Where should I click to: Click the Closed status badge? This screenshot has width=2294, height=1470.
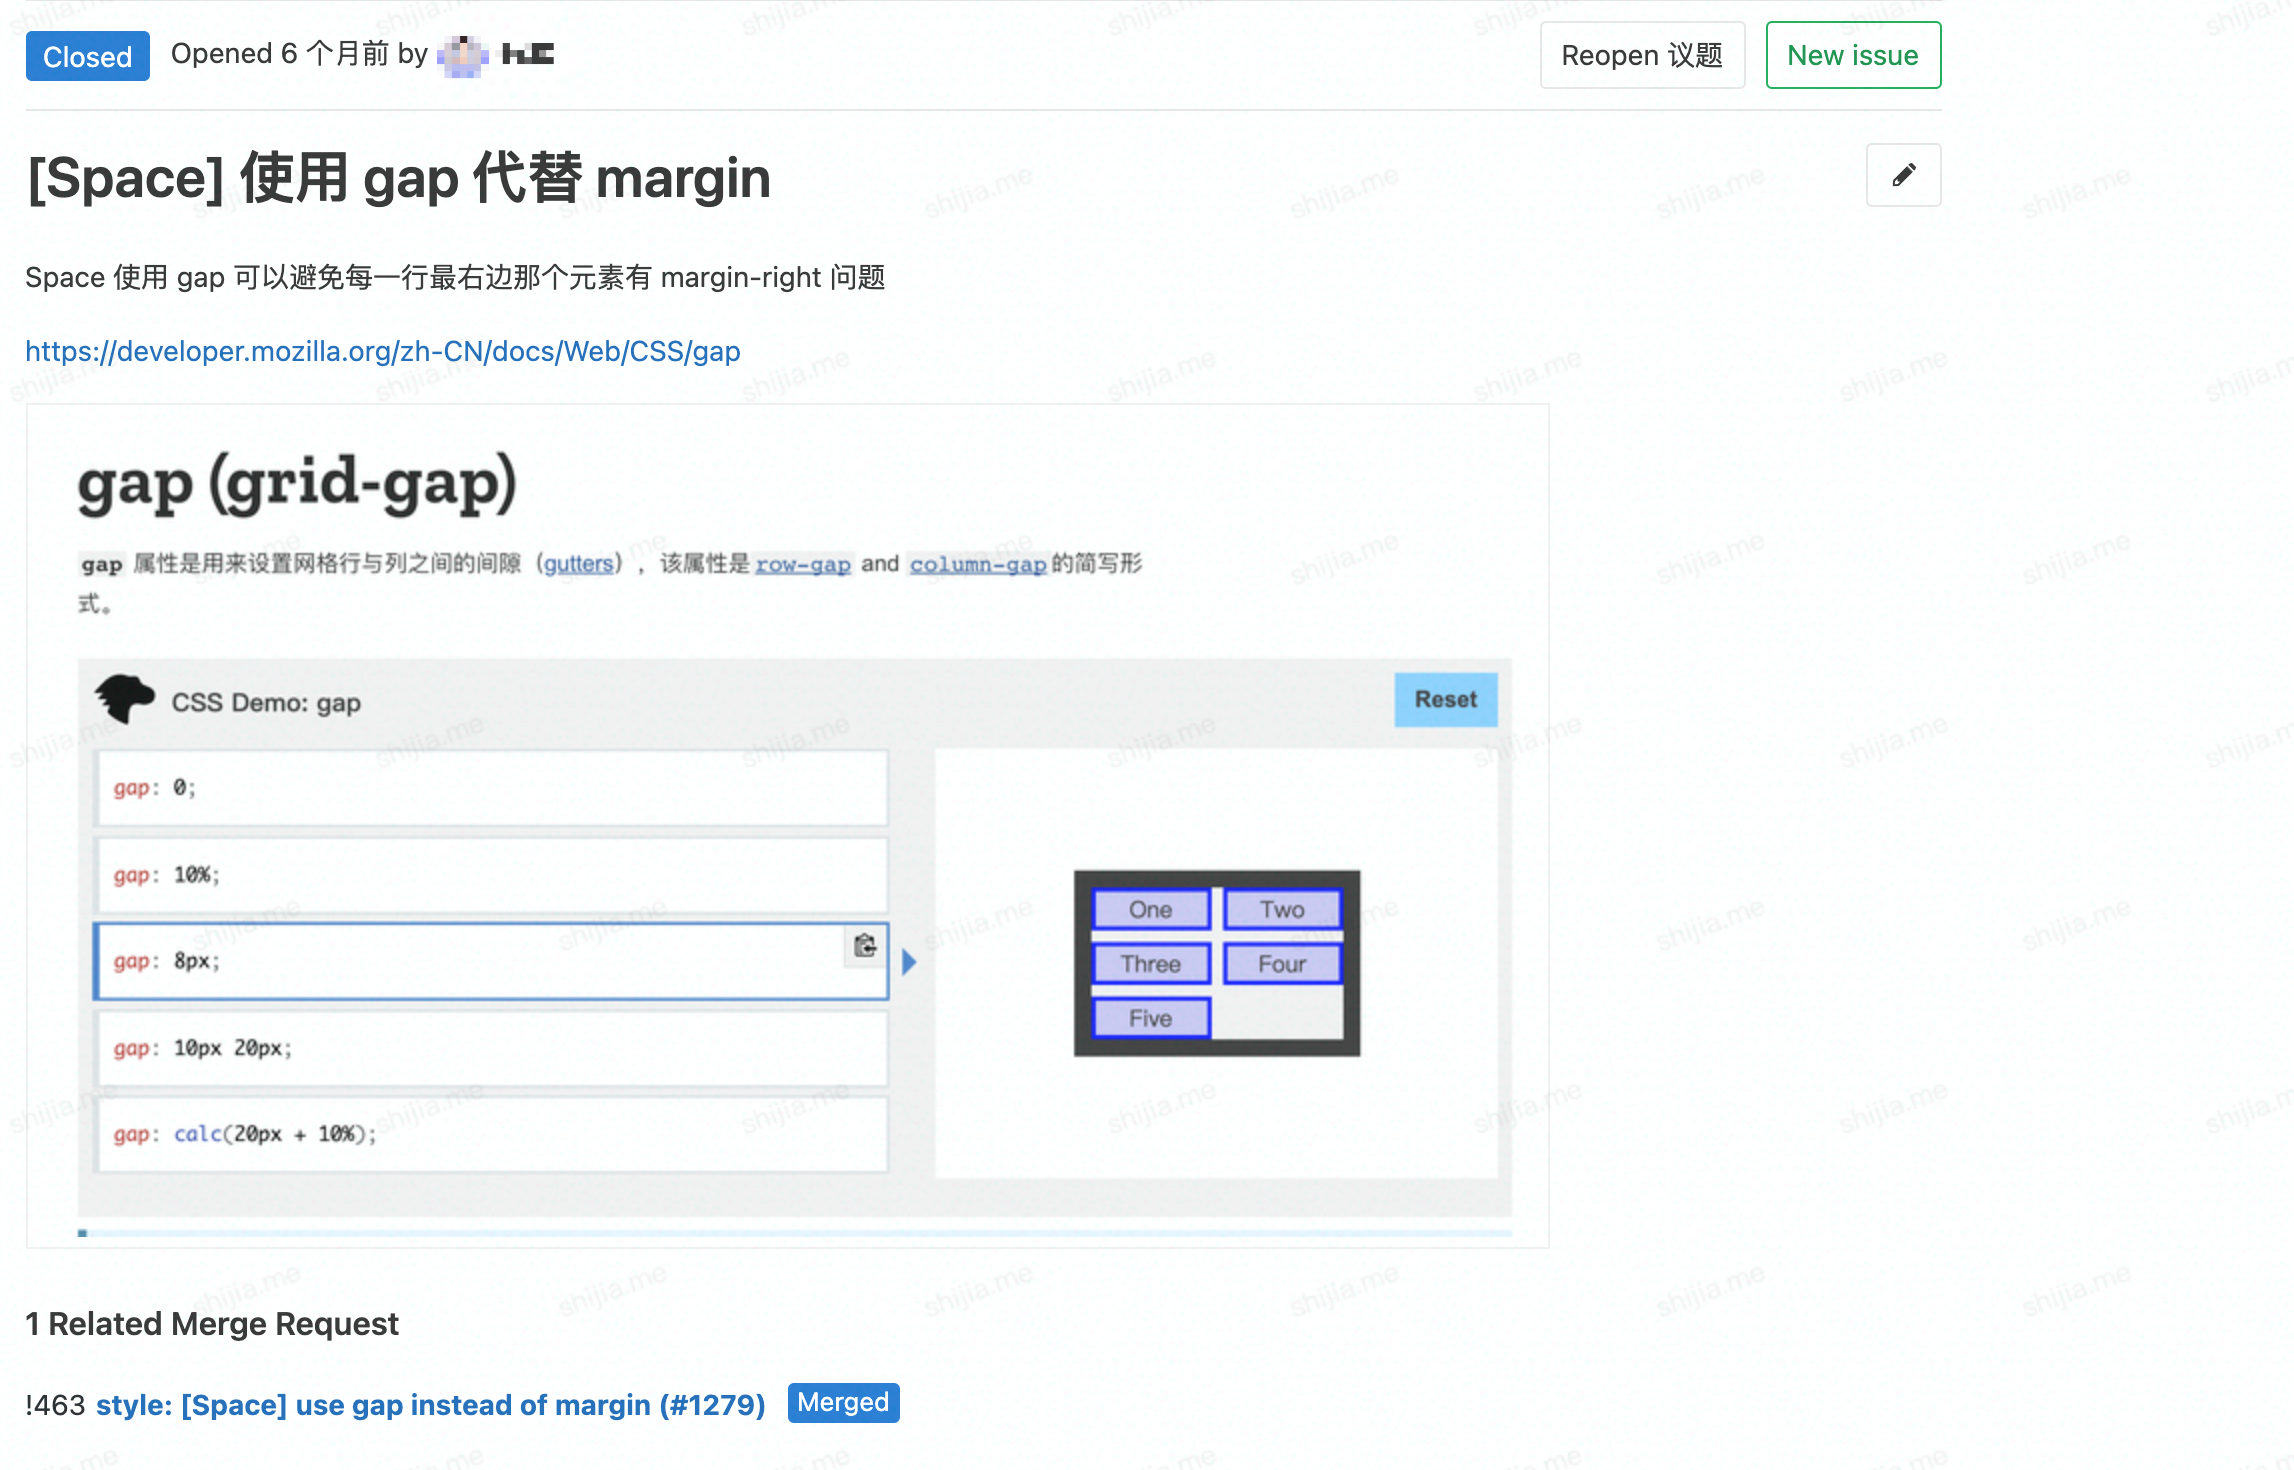87,56
